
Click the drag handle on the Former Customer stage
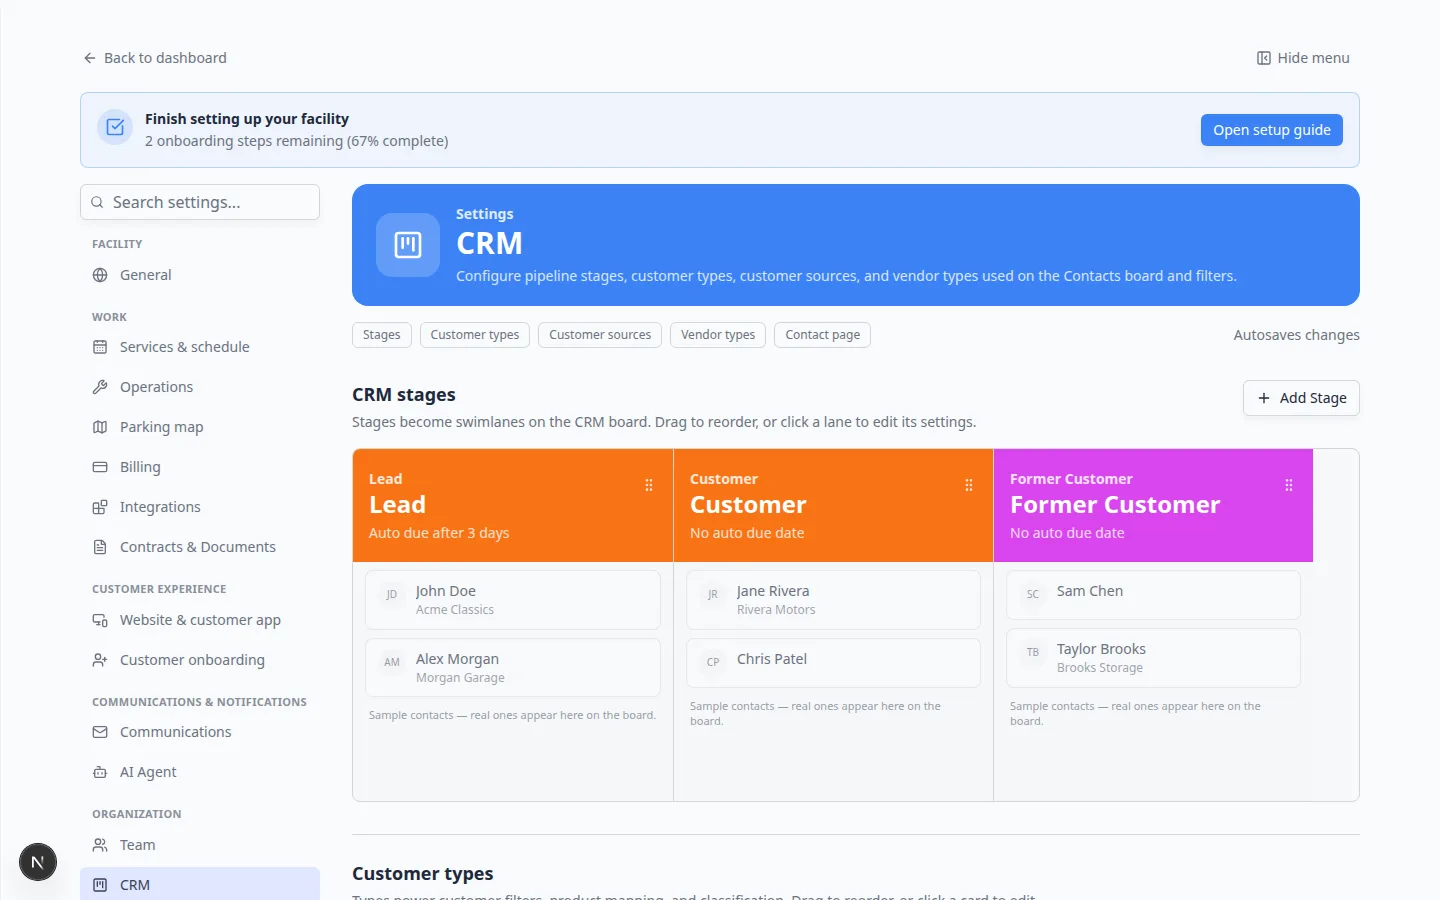[x=1289, y=485]
